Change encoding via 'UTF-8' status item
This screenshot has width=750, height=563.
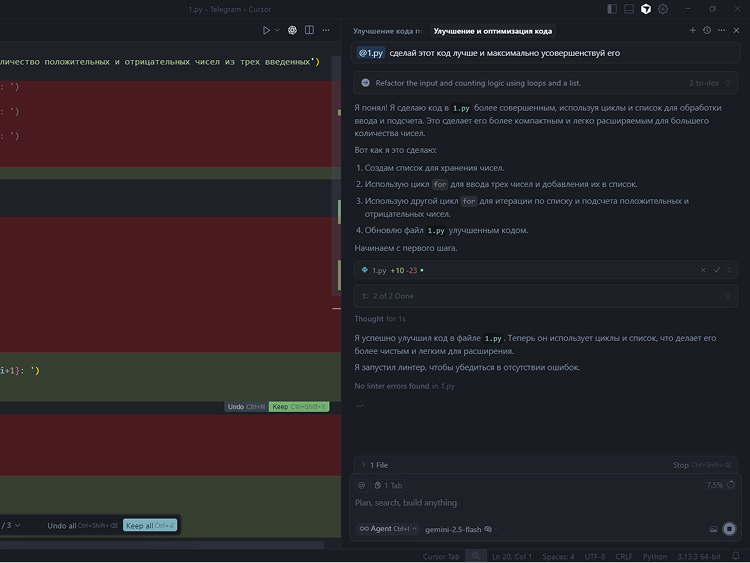[x=595, y=556]
